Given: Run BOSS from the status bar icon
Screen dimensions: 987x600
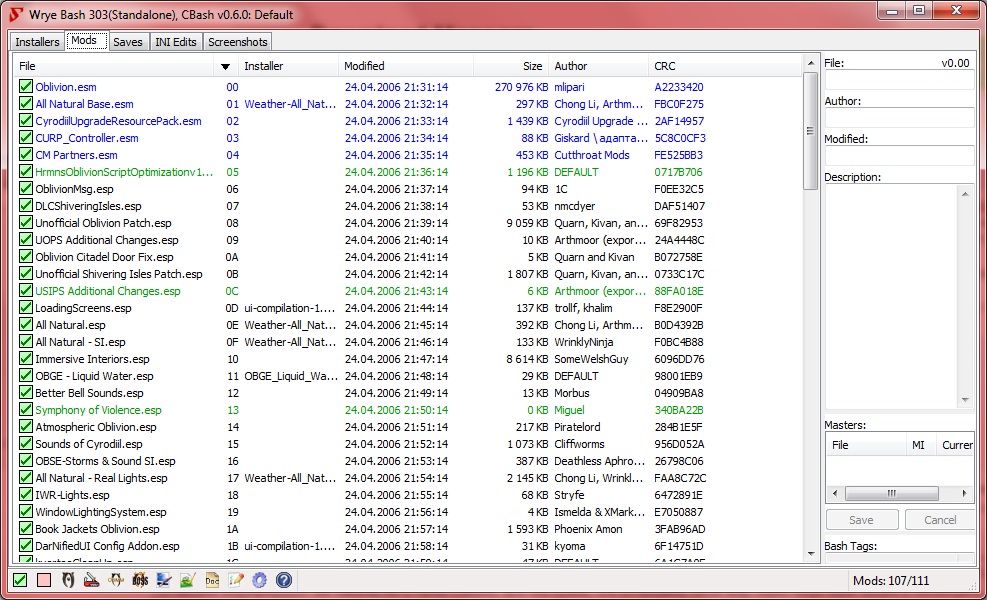Looking at the screenshot, I should point(140,580).
